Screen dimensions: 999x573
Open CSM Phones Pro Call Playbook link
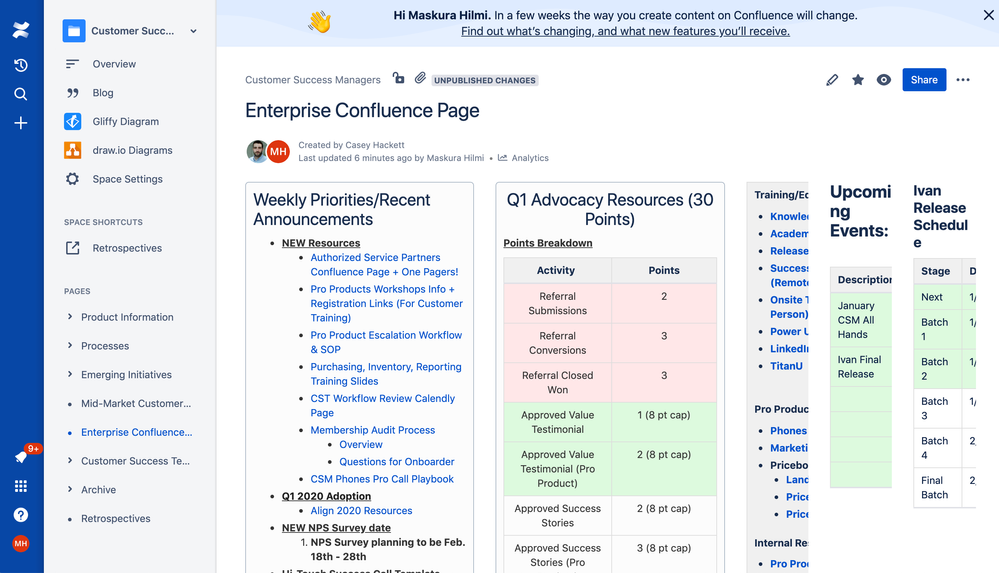pyautogui.click(x=382, y=479)
